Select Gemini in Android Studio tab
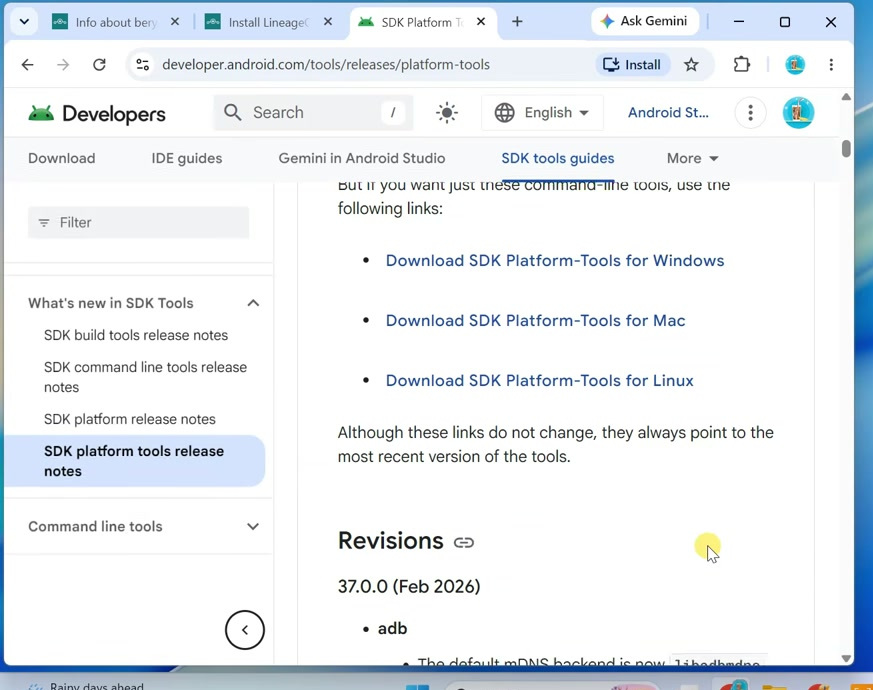 (x=362, y=158)
